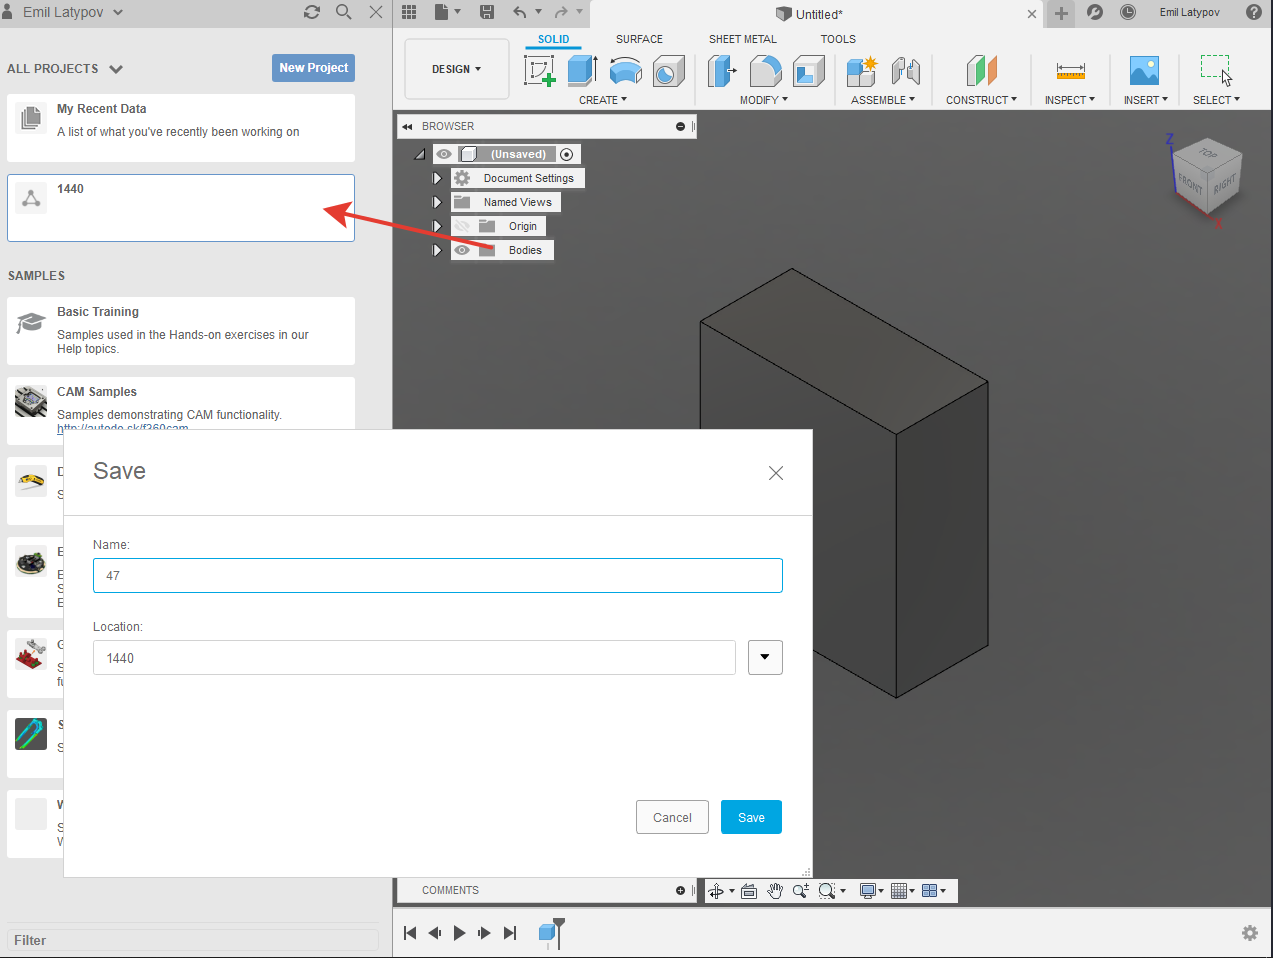Image resolution: width=1273 pixels, height=958 pixels.
Task: Refresh the data panel
Action: tap(312, 12)
